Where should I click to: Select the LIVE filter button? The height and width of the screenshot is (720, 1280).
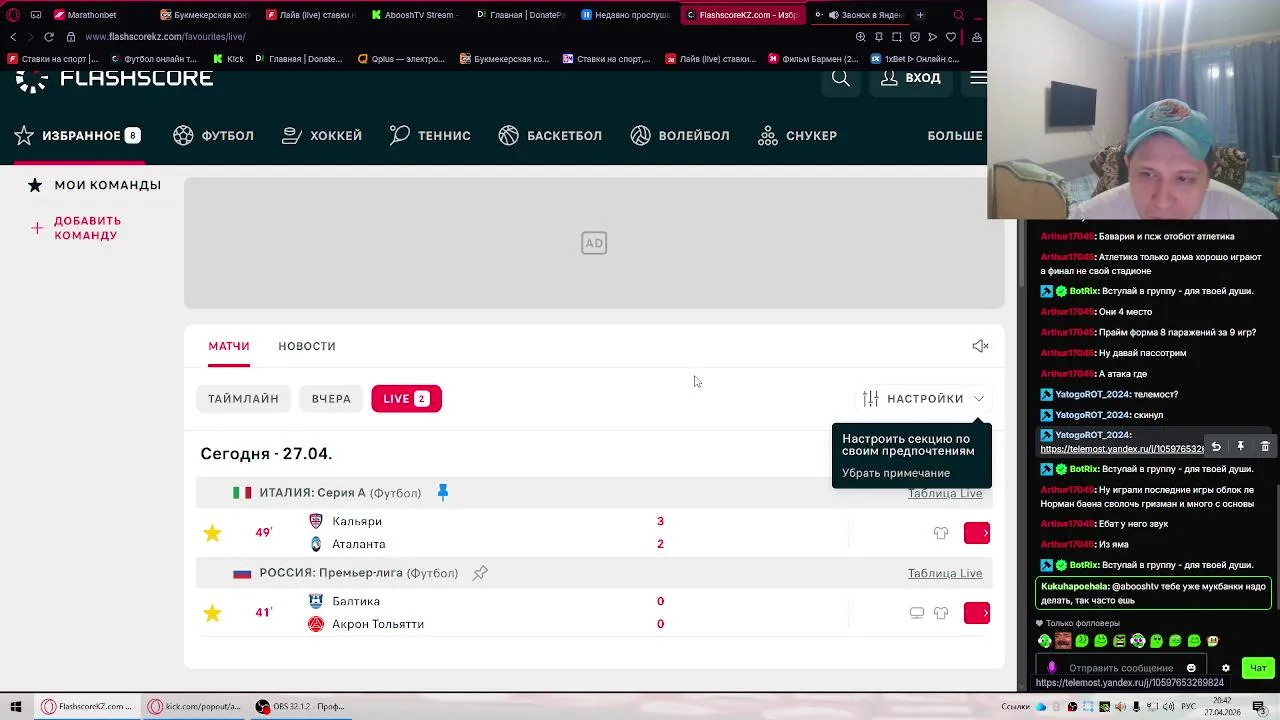pos(406,399)
